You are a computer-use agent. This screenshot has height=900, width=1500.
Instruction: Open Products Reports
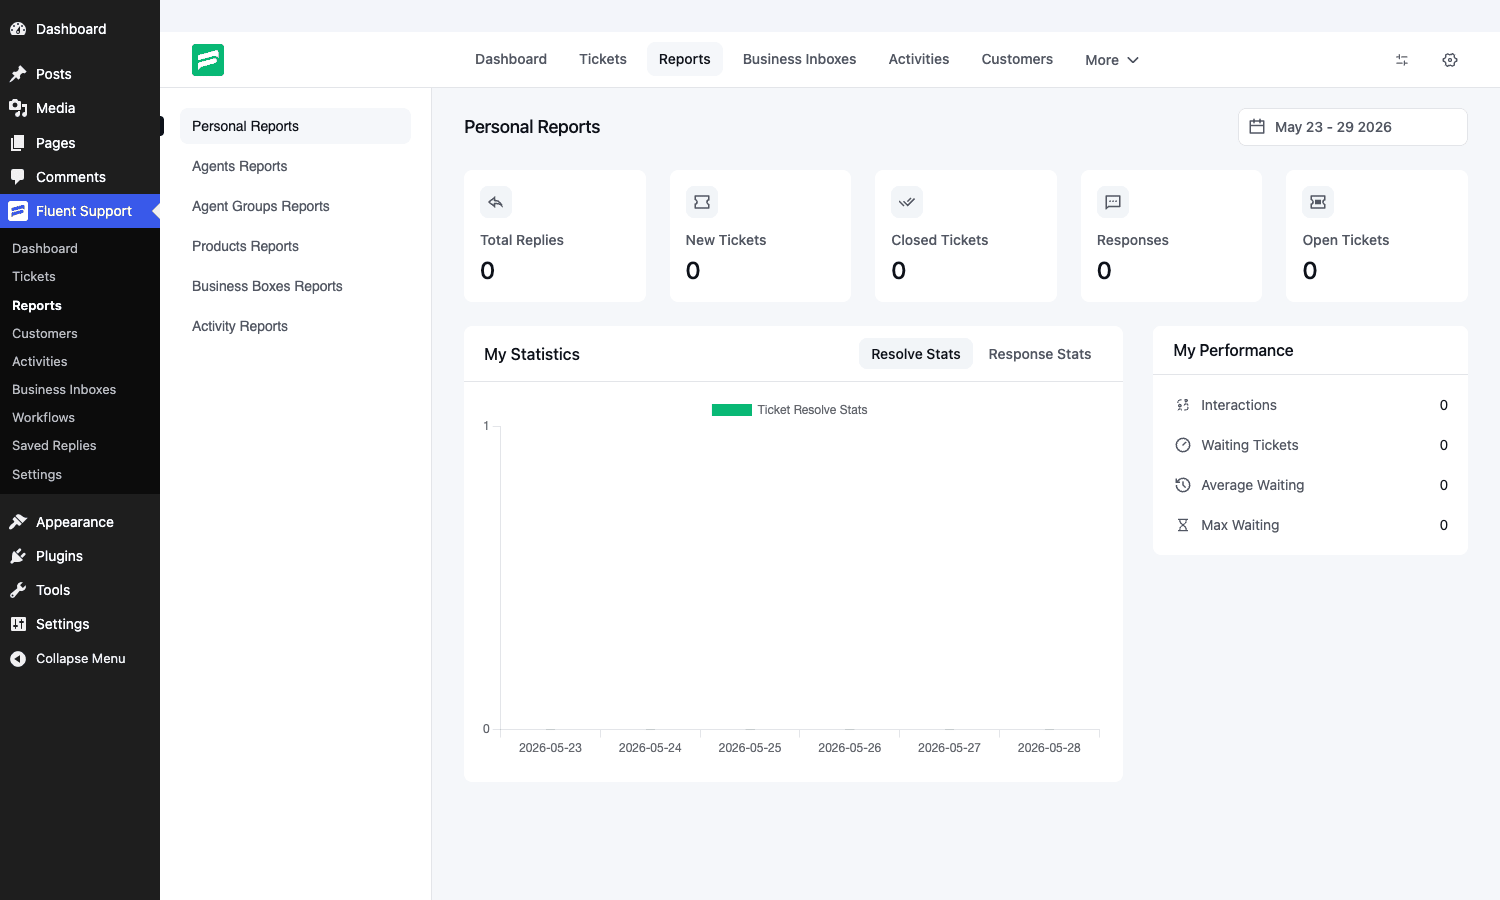click(x=295, y=246)
